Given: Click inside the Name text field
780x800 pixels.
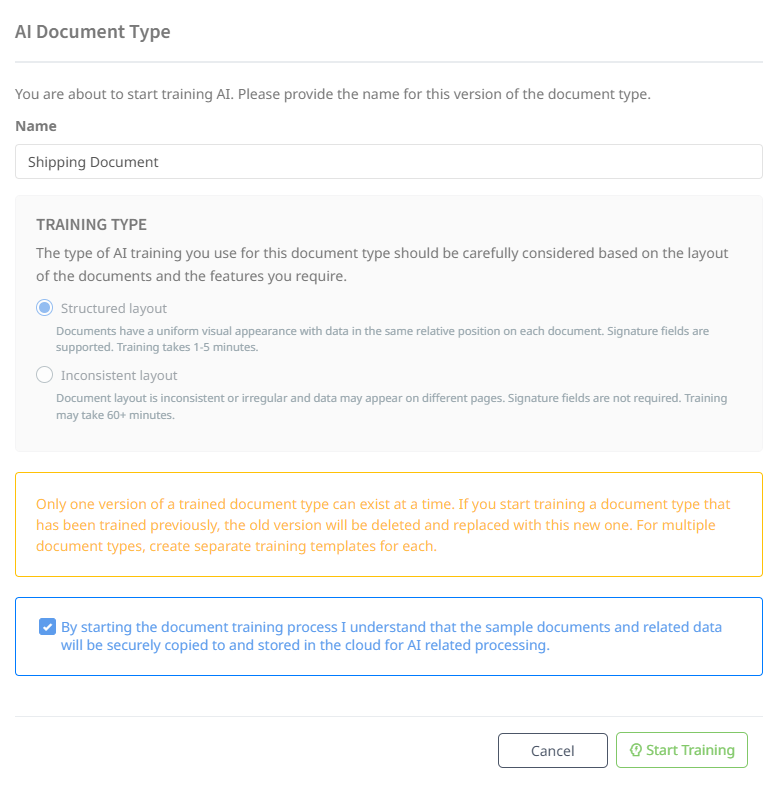Looking at the screenshot, I should (388, 161).
